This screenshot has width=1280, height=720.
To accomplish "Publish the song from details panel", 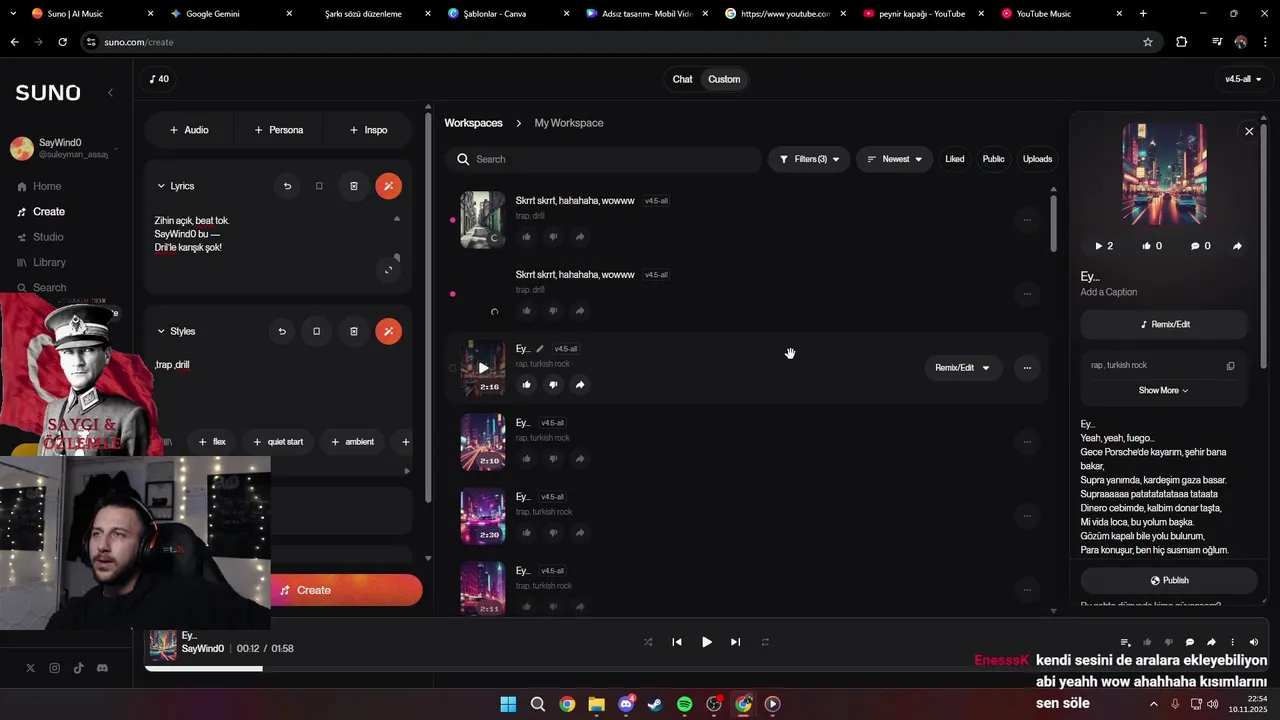I will [1169, 580].
